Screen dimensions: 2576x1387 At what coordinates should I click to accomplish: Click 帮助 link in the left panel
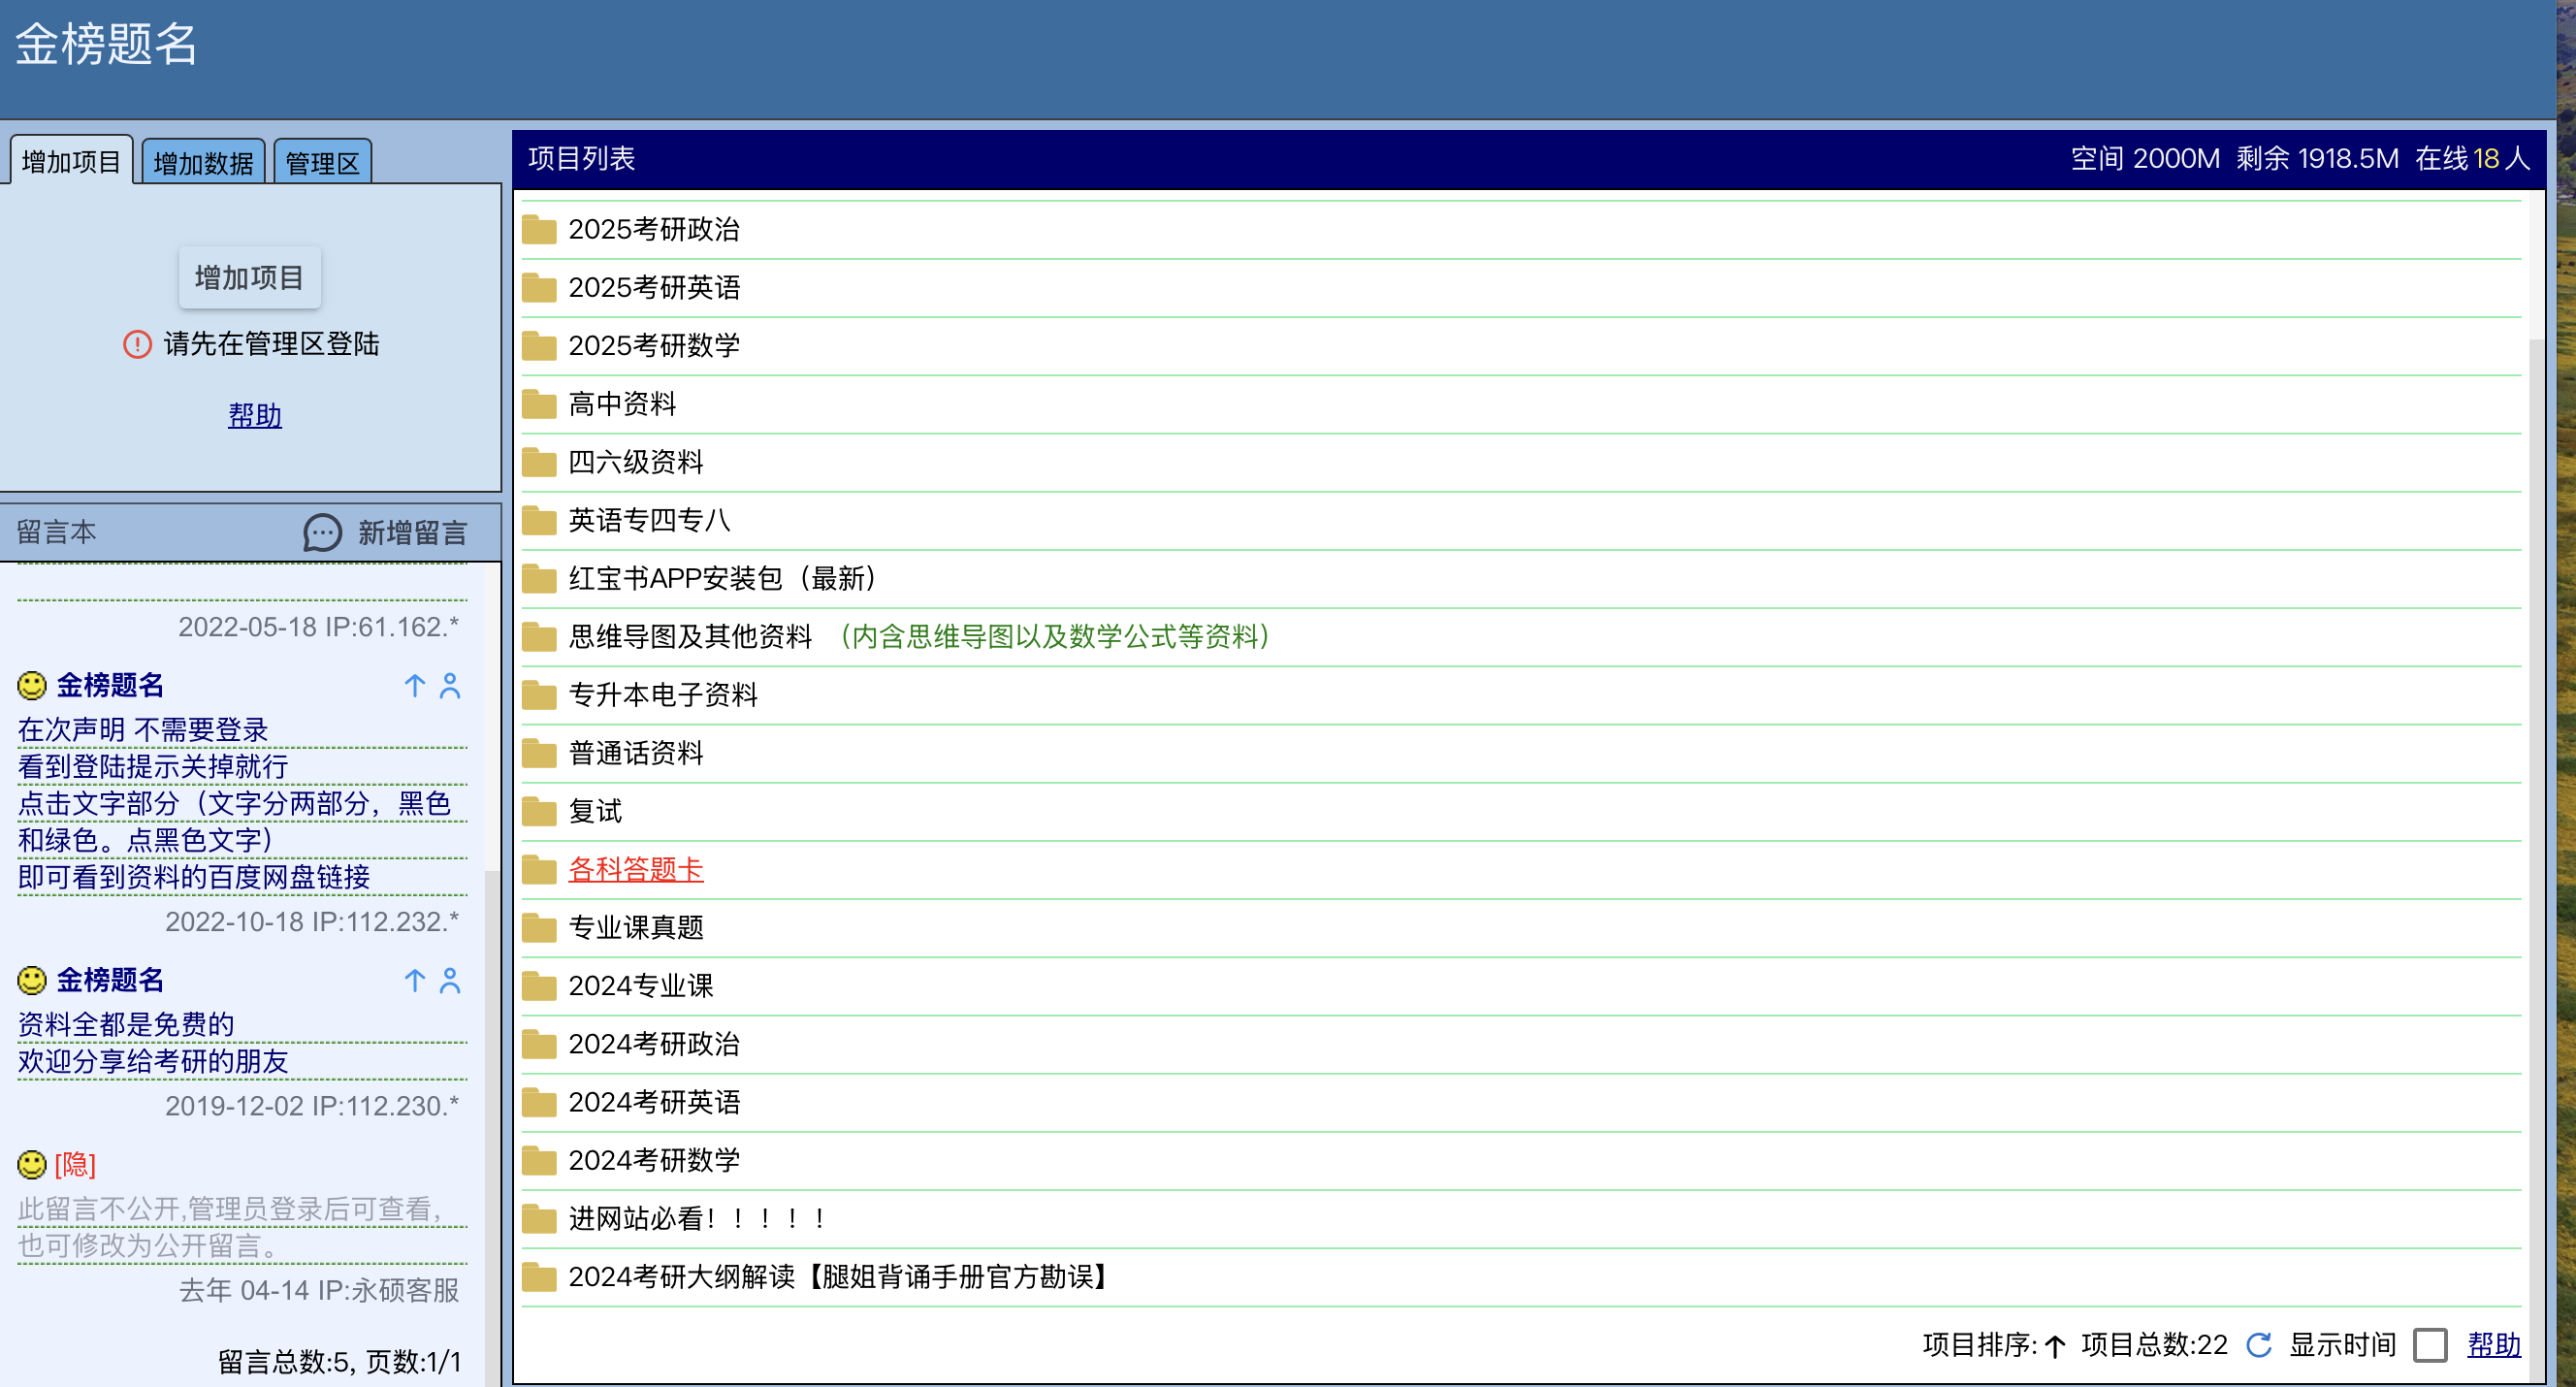(x=255, y=415)
